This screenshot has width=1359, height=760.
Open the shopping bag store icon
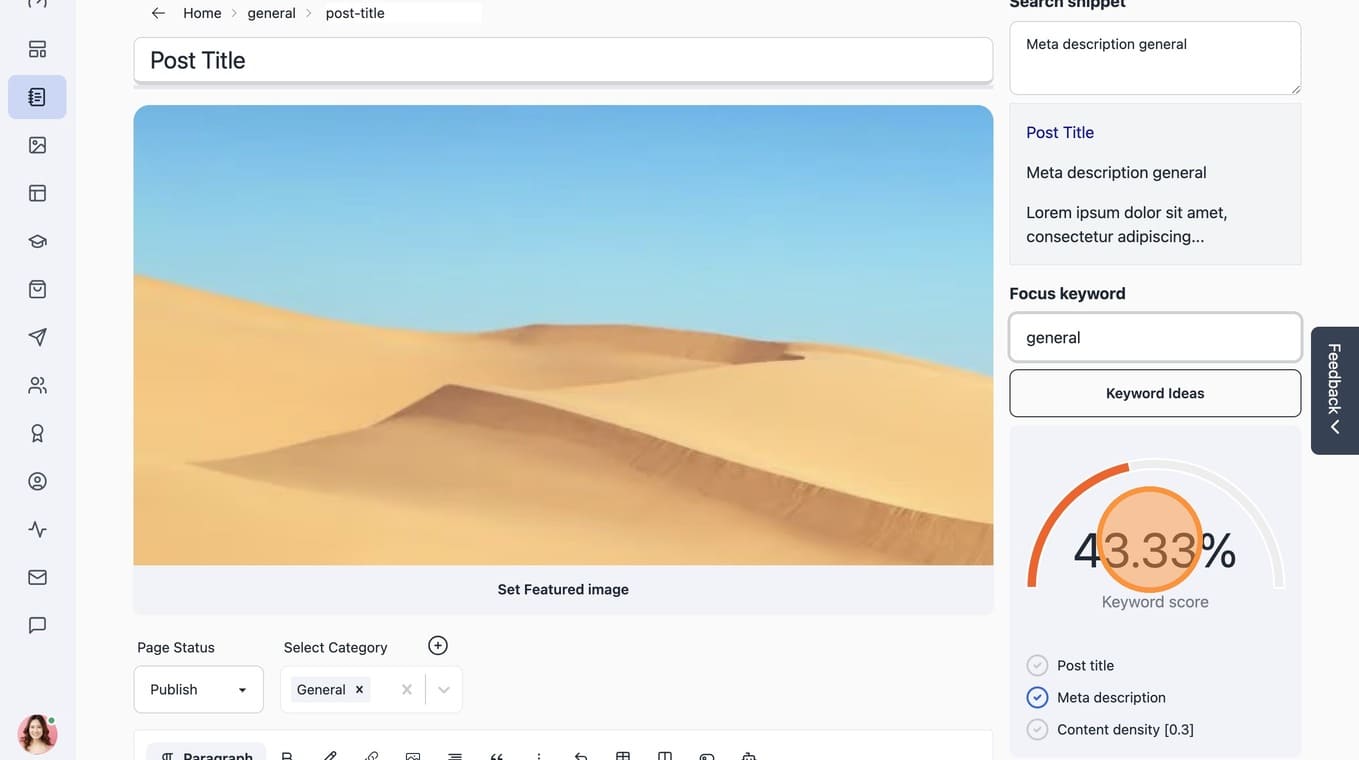pyautogui.click(x=37, y=289)
